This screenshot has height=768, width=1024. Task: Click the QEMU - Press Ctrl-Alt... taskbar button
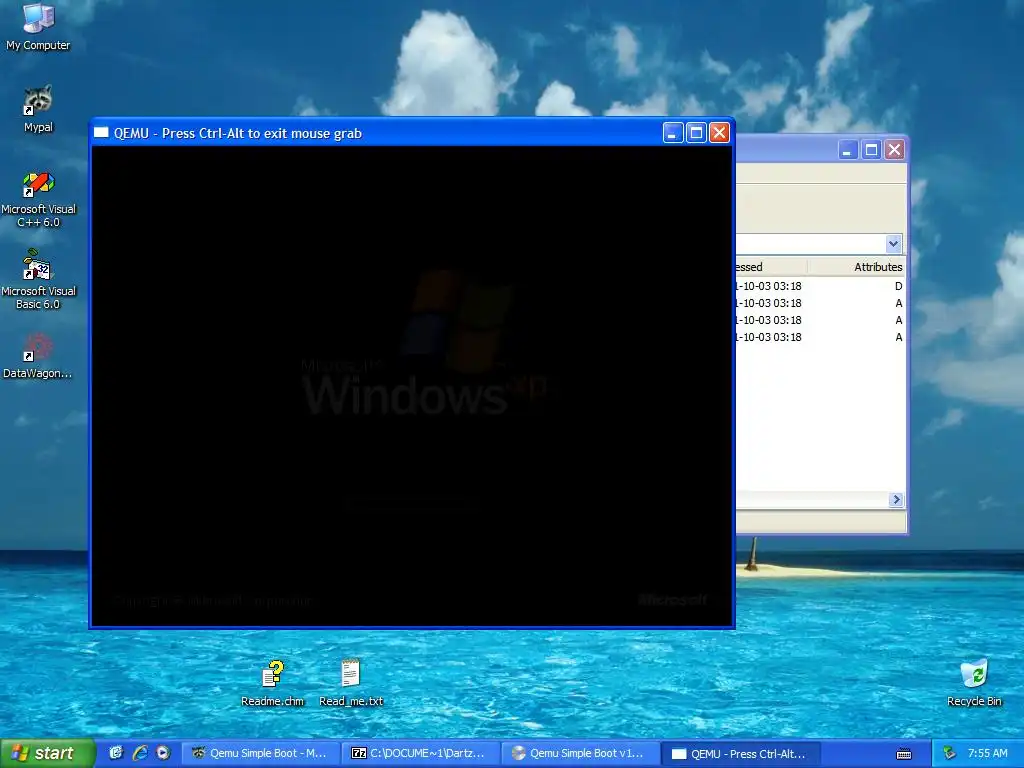point(740,753)
